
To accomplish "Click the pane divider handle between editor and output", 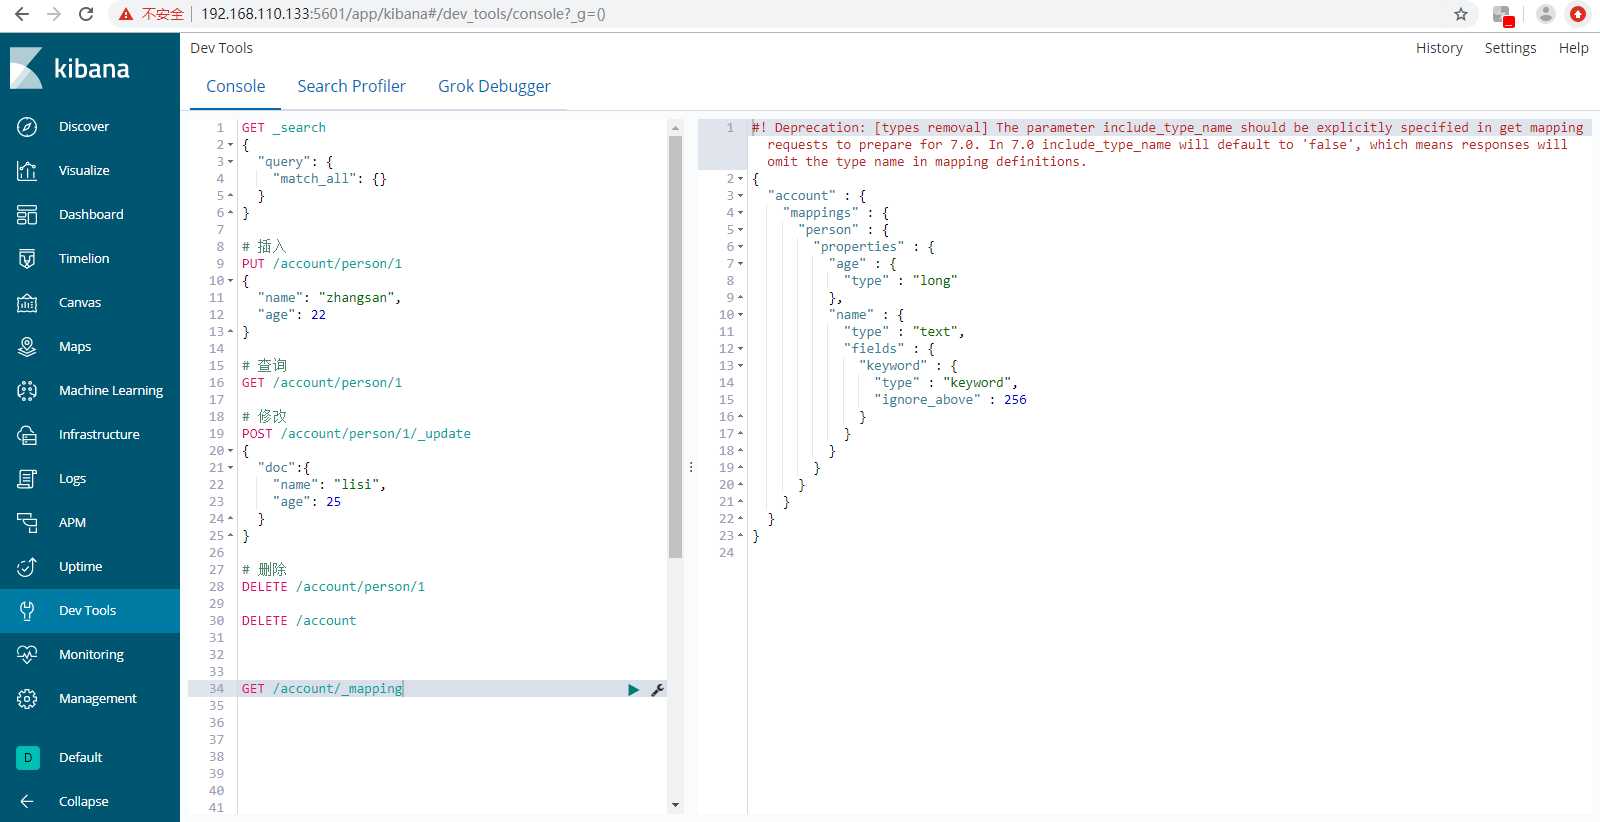I will (x=691, y=467).
